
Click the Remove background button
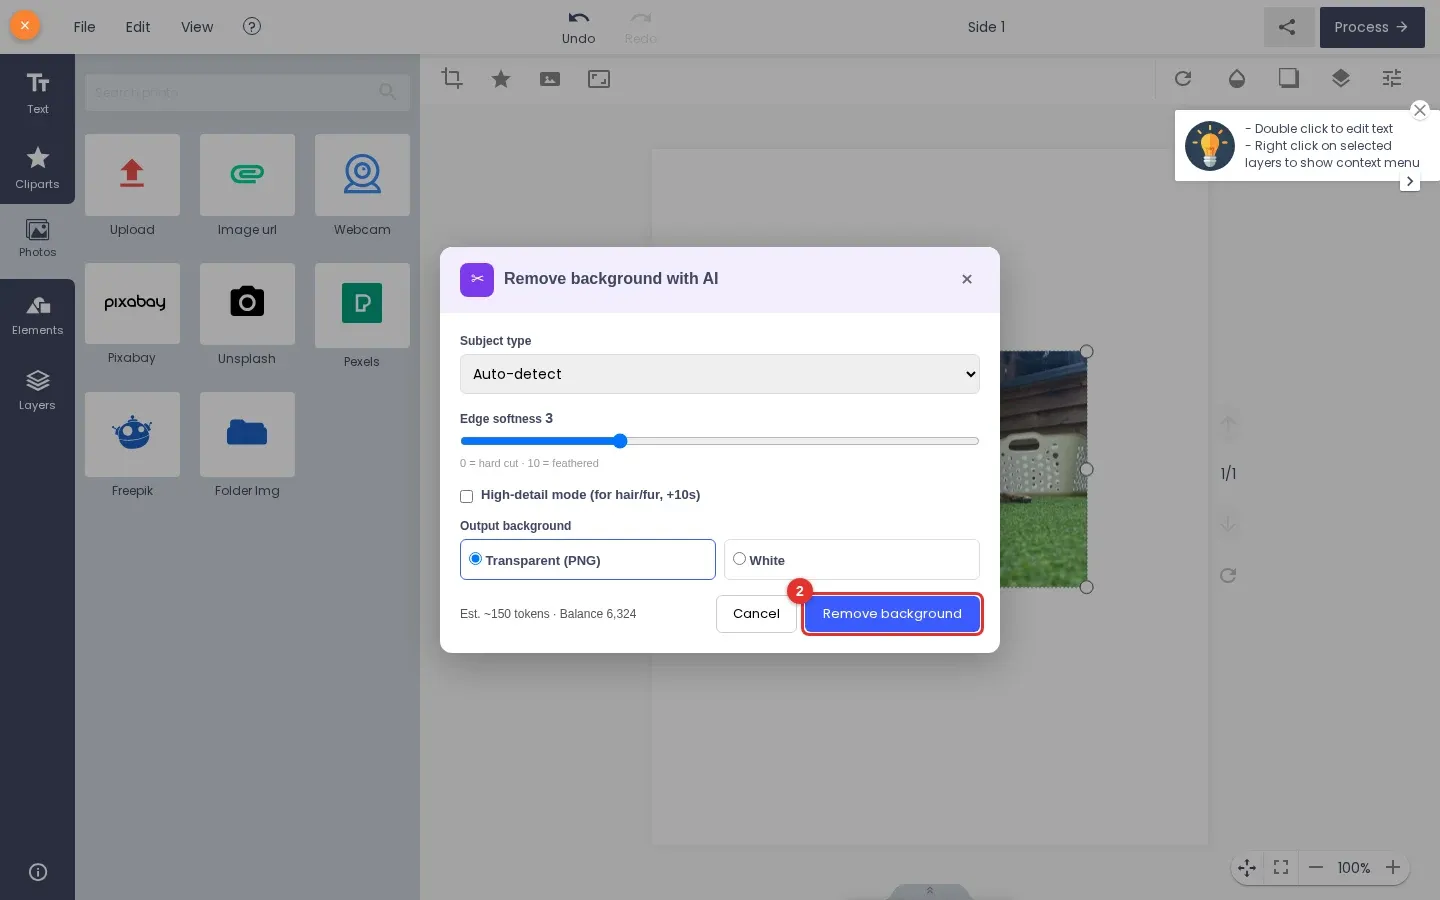[x=892, y=614]
